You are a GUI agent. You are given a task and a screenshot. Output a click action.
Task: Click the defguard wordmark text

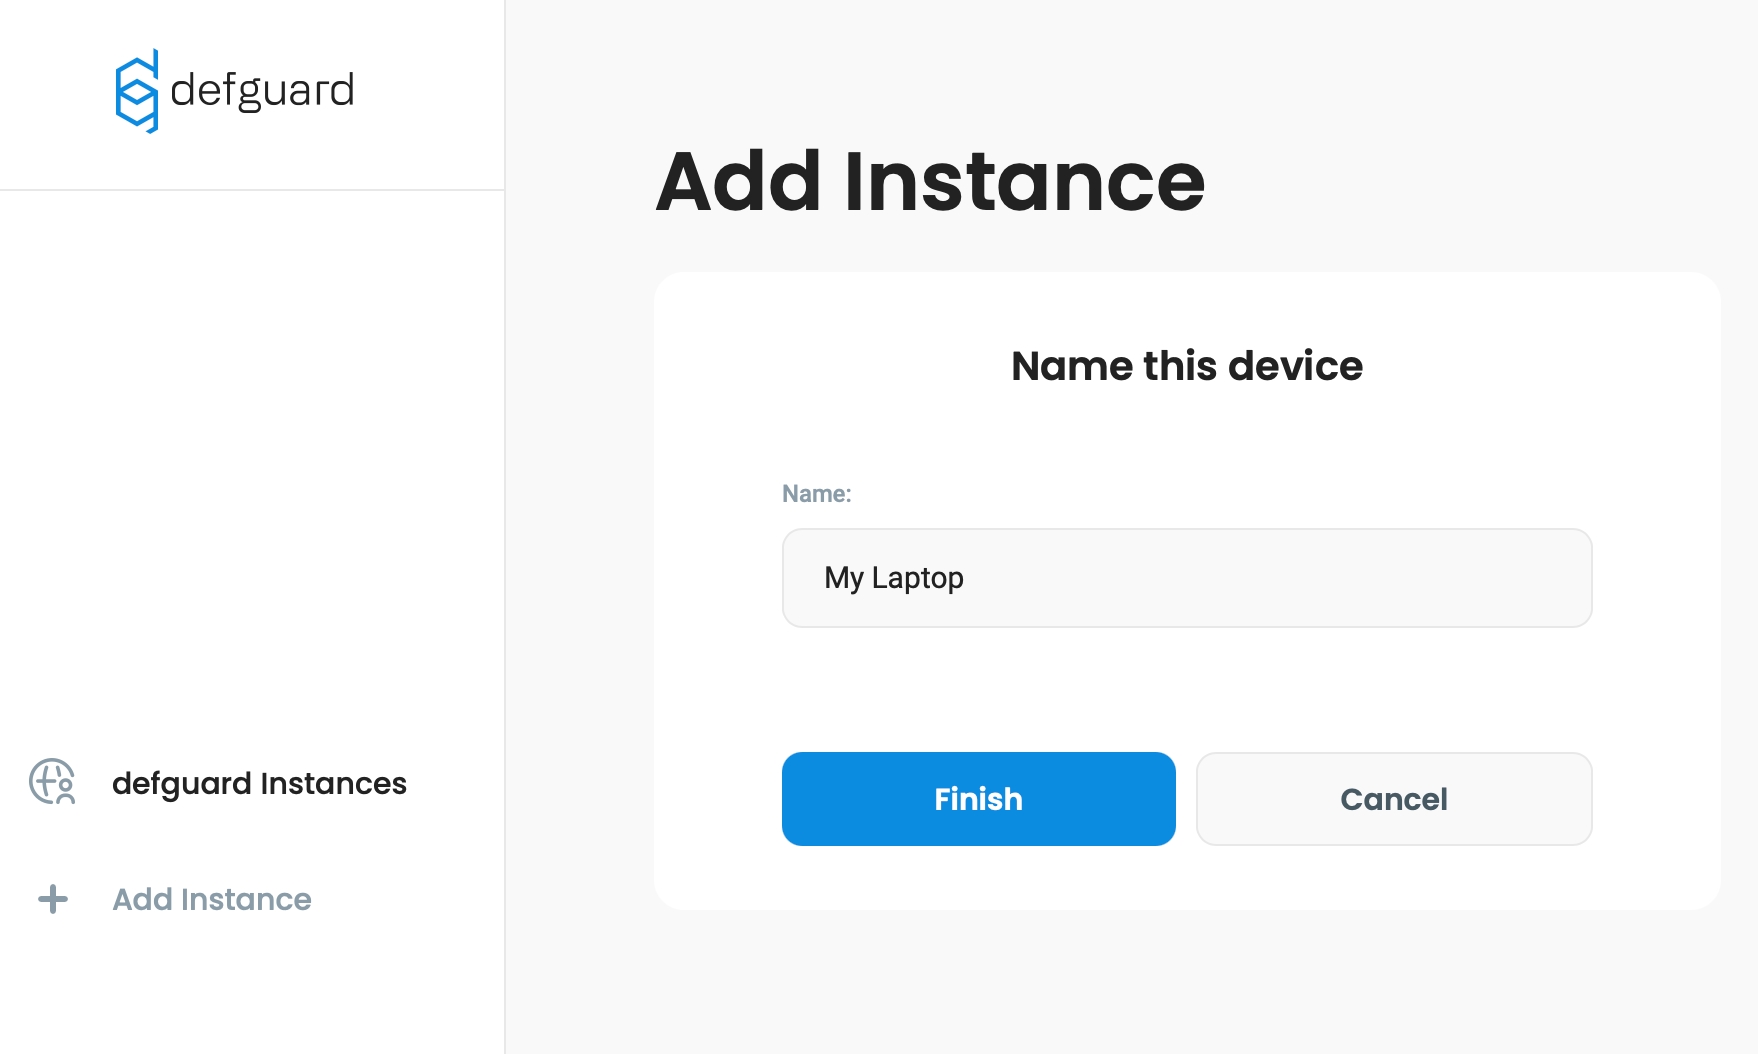[x=262, y=91]
